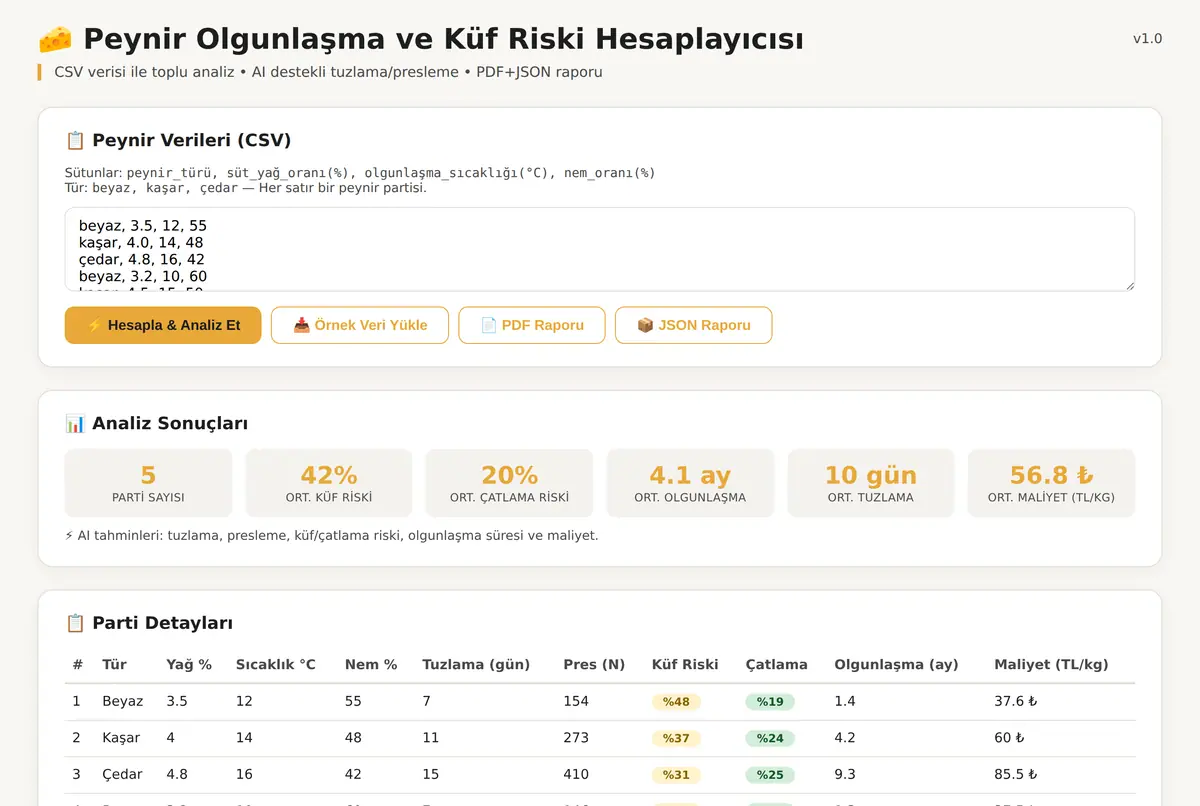Viewport: 1200px width, 806px height.
Task: Click the Yağ % column header
Action: pos(189,665)
